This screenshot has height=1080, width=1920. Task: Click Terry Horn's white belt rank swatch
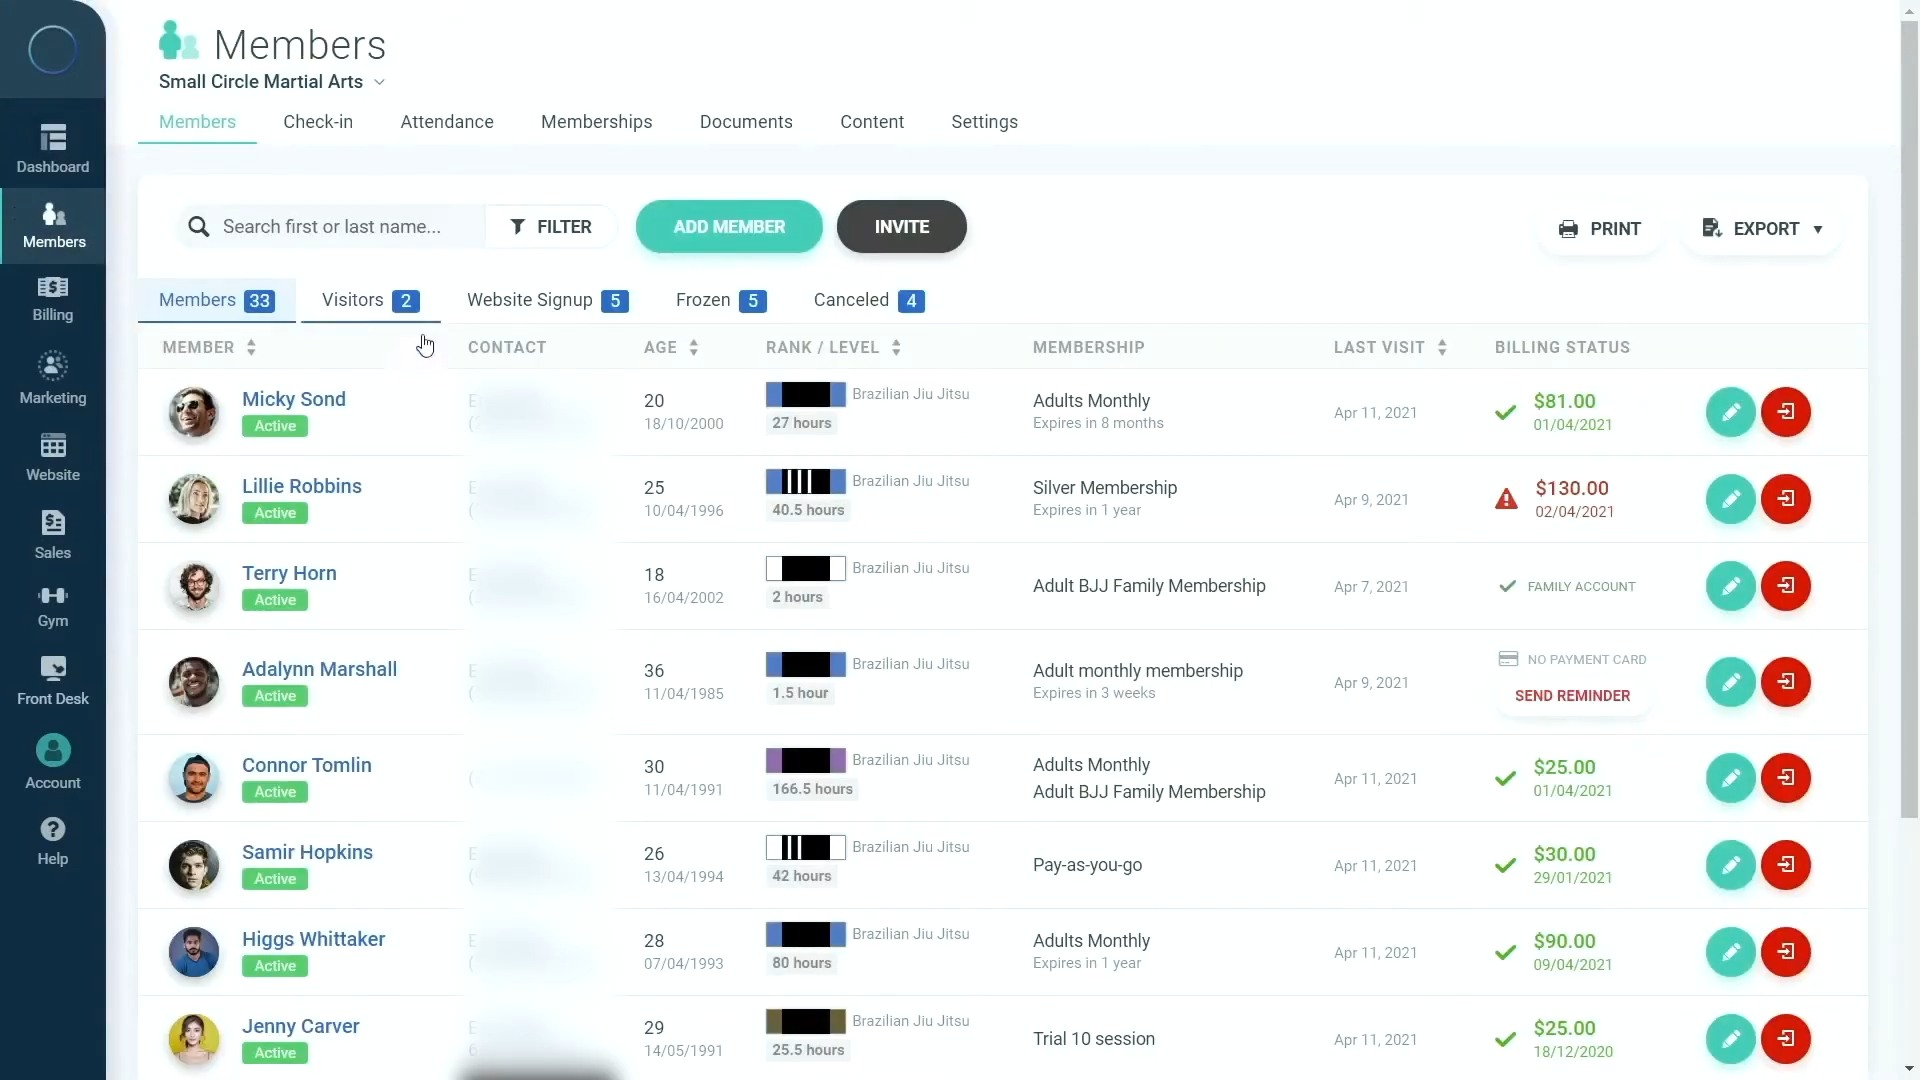806,569
